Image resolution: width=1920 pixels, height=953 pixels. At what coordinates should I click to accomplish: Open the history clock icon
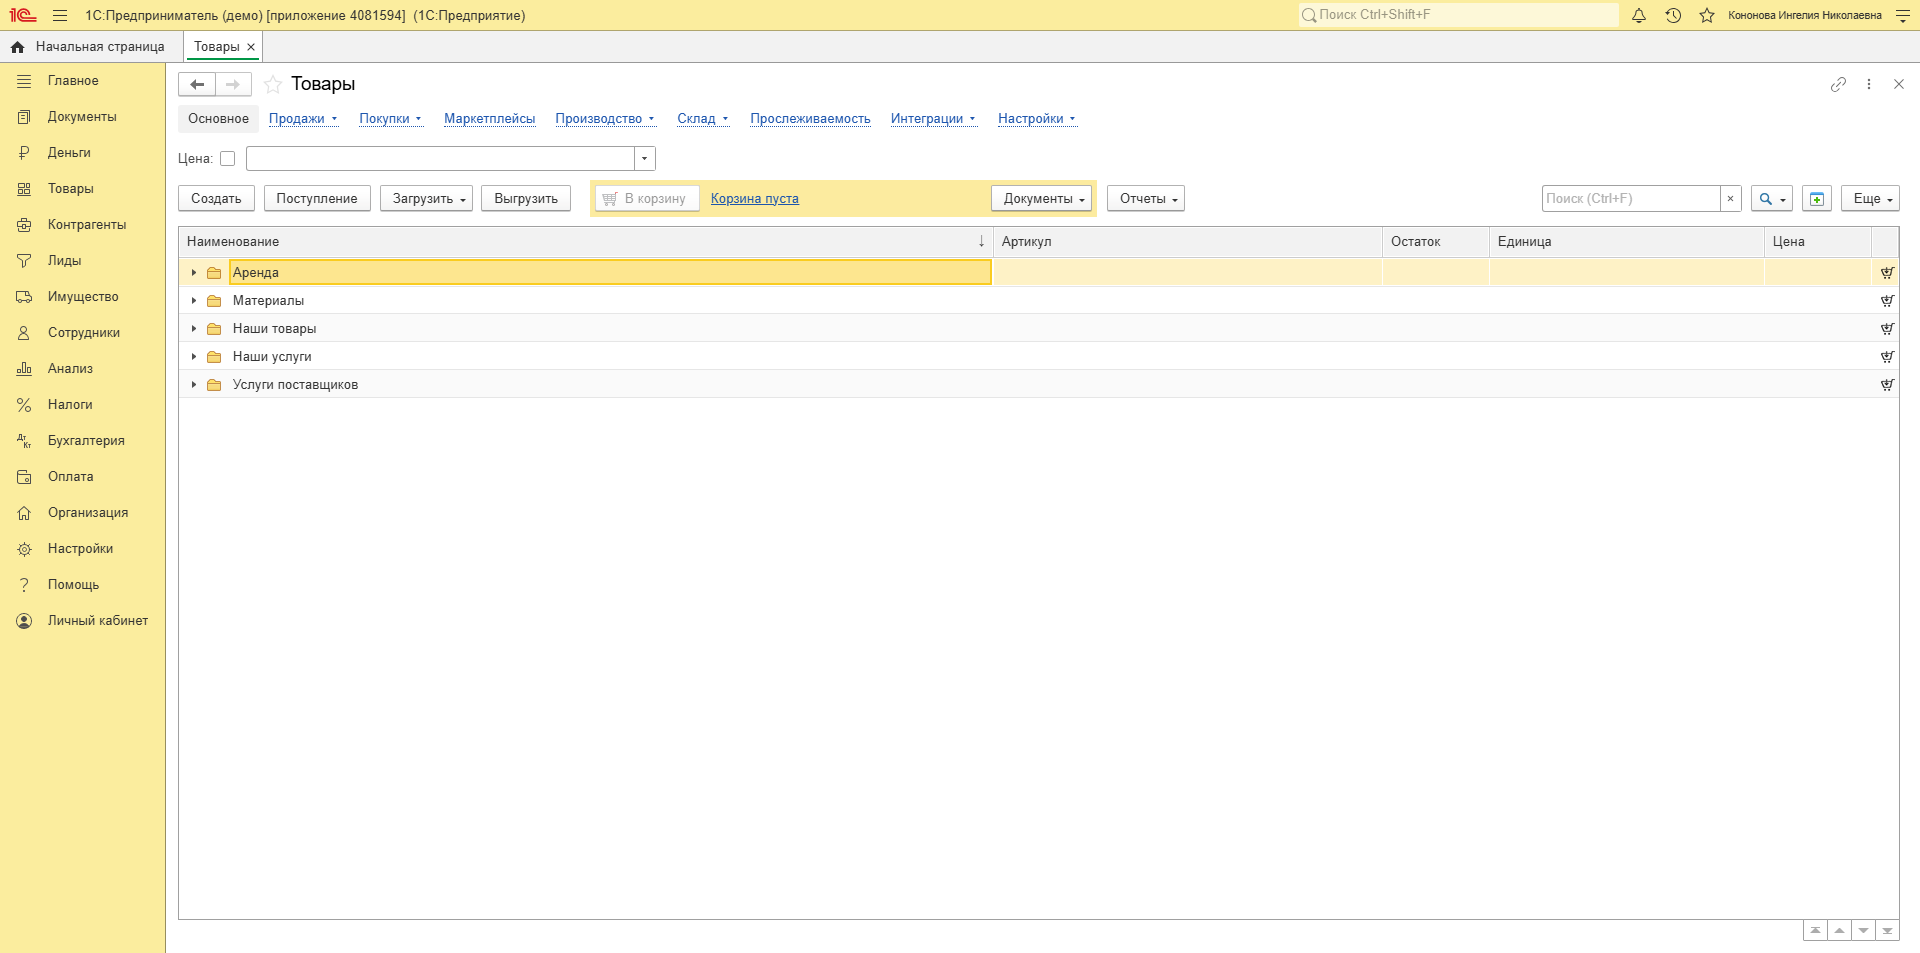1673,15
